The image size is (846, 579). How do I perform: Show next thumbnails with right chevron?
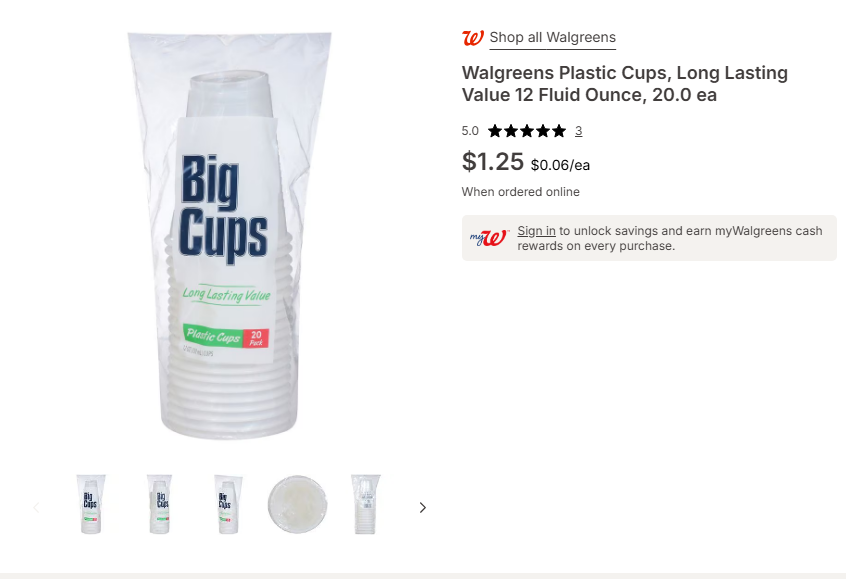422,507
